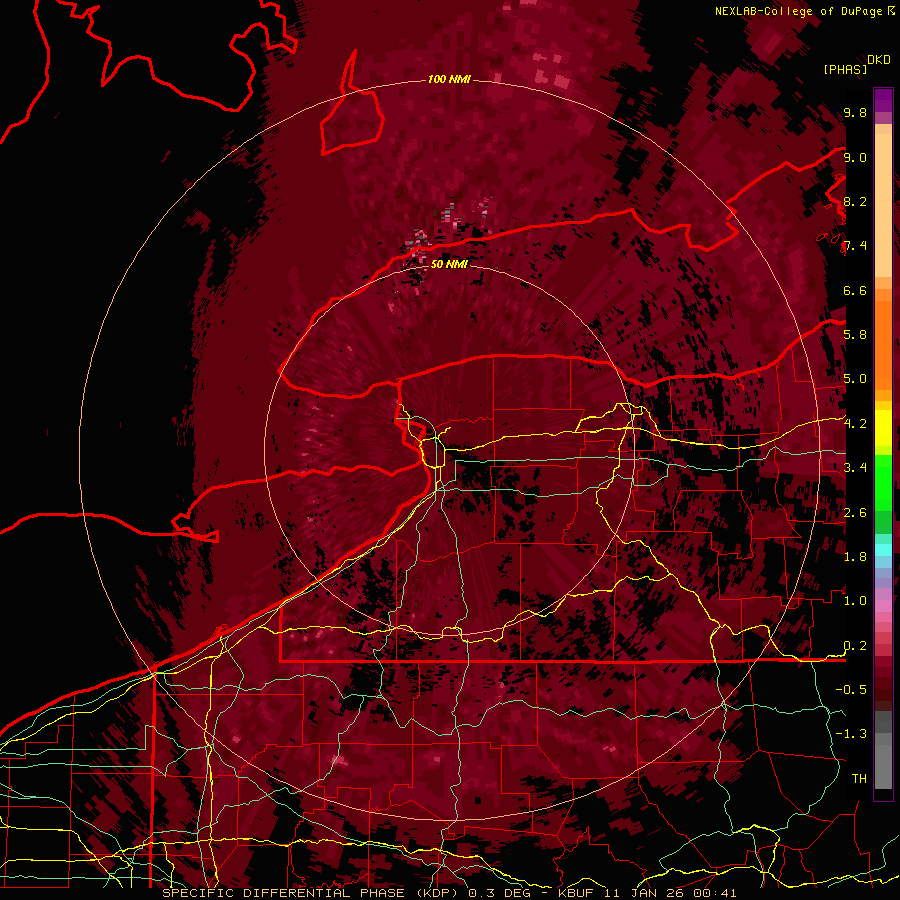Click the 5.0 value on color scale

tap(855, 379)
